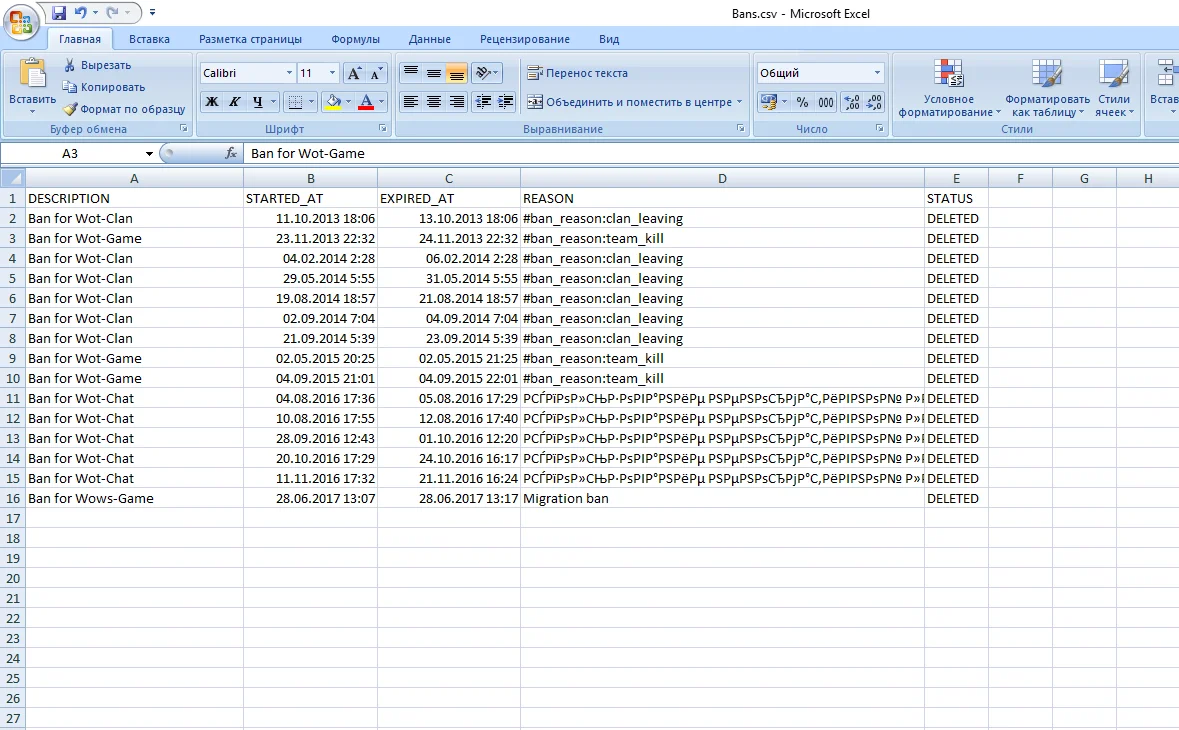Increase font size with the large A icon
Screen dimensions: 1179x730
click(353, 73)
